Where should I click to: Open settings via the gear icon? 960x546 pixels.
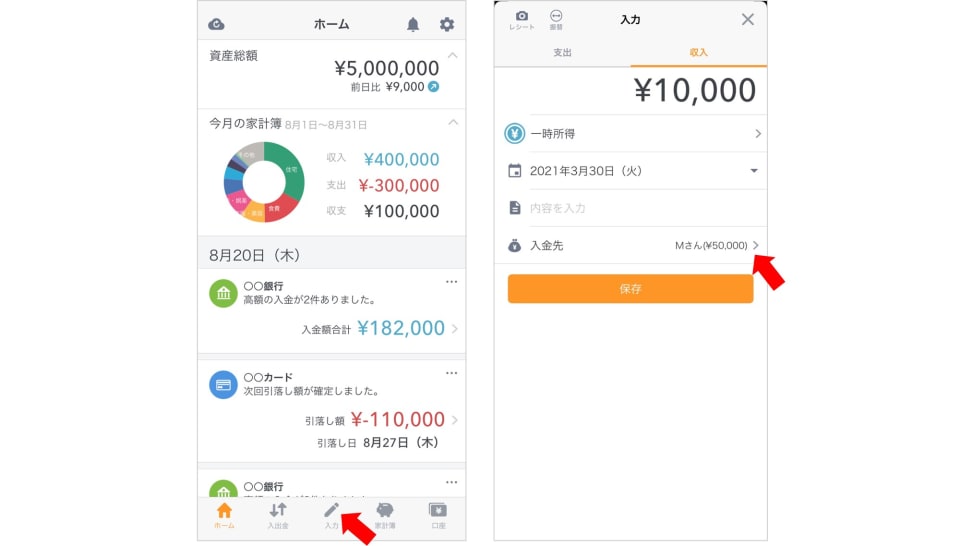pos(447,24)
